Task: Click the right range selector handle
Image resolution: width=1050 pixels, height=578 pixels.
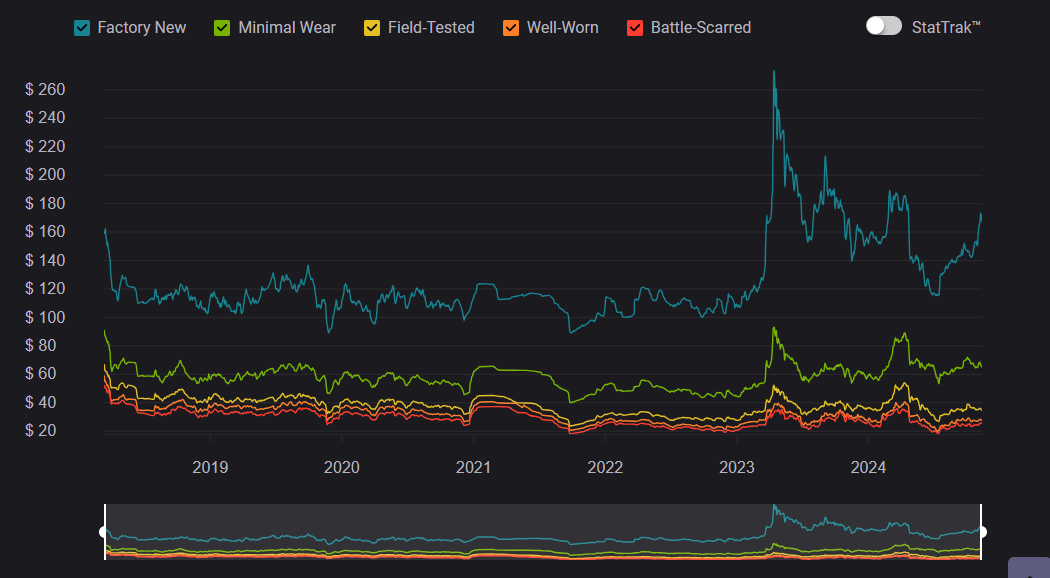Action: click(x=982, y=531)
